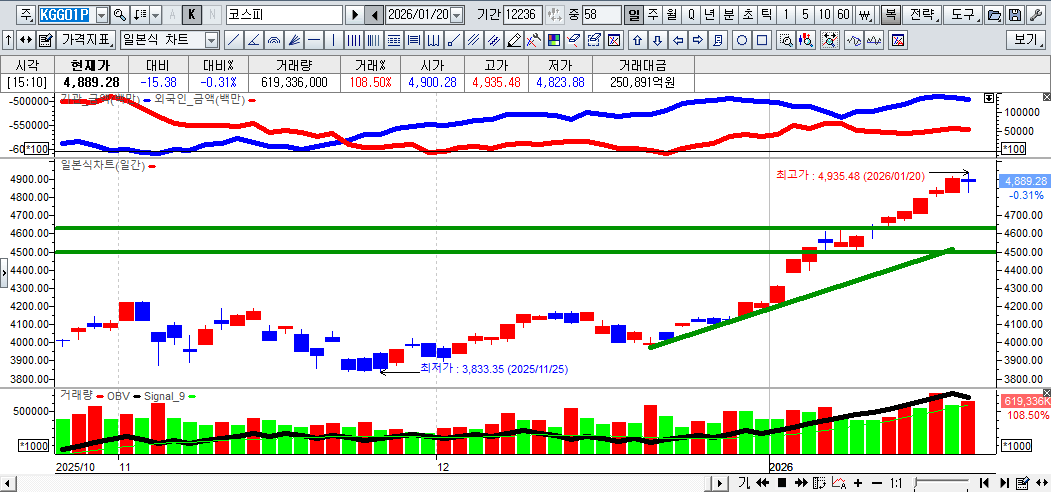Click the 가격지표 price indicator button

tap(86, 40)
